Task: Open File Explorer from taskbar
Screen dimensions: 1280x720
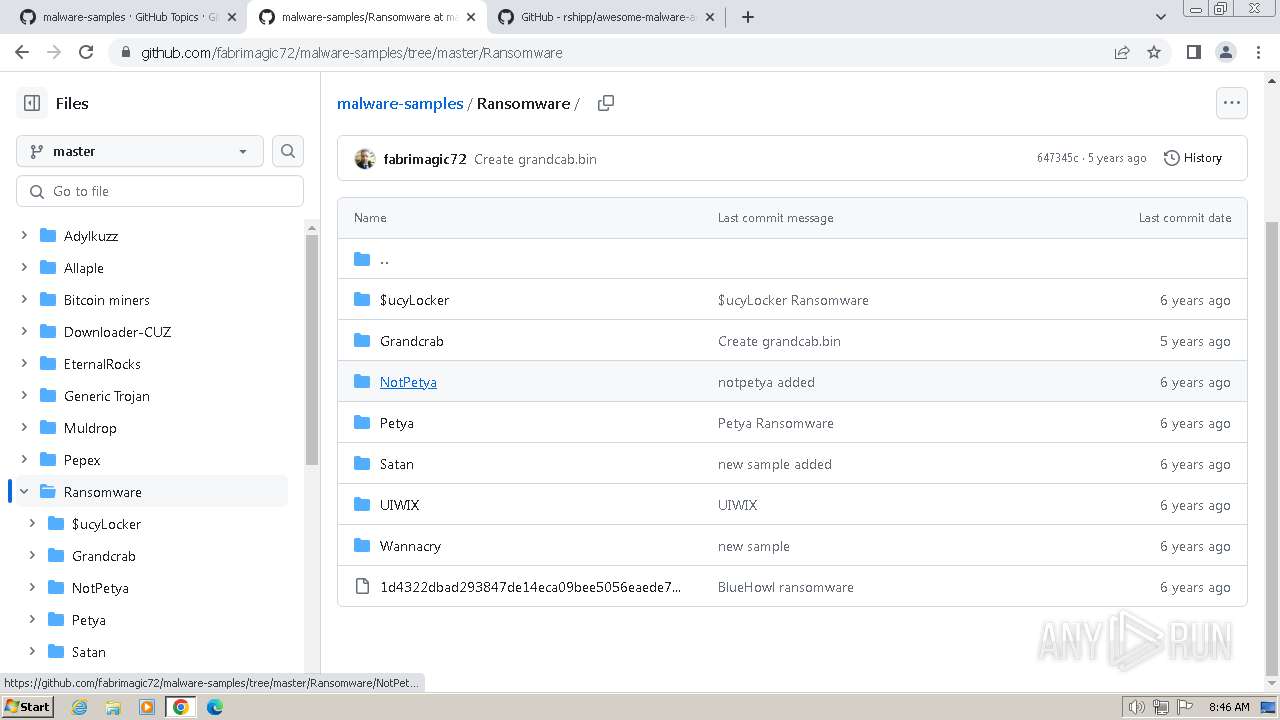Action: pos(113,707)
